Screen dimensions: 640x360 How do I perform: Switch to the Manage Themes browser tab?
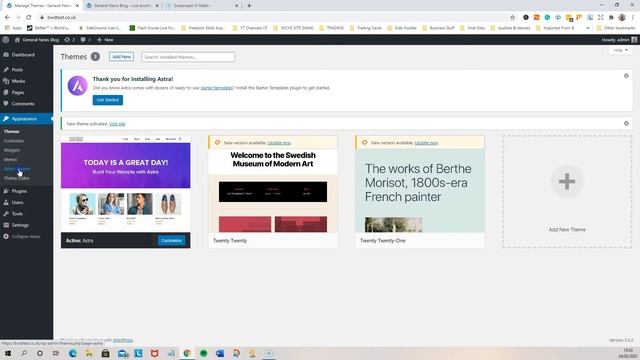tap(41, 6)
